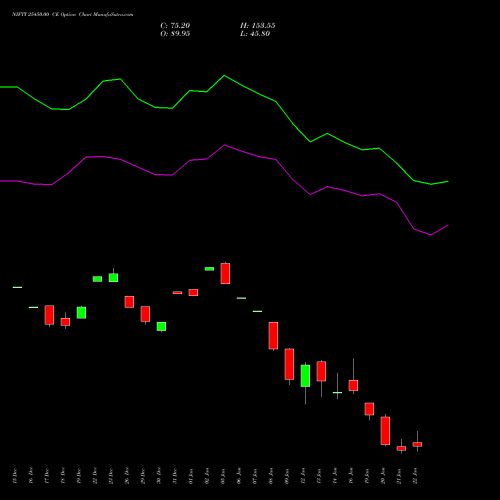This screenshot has height=500, width=500.
Task: Click the green upper band line
Action: pyautogui.click(x=224, y=76)
